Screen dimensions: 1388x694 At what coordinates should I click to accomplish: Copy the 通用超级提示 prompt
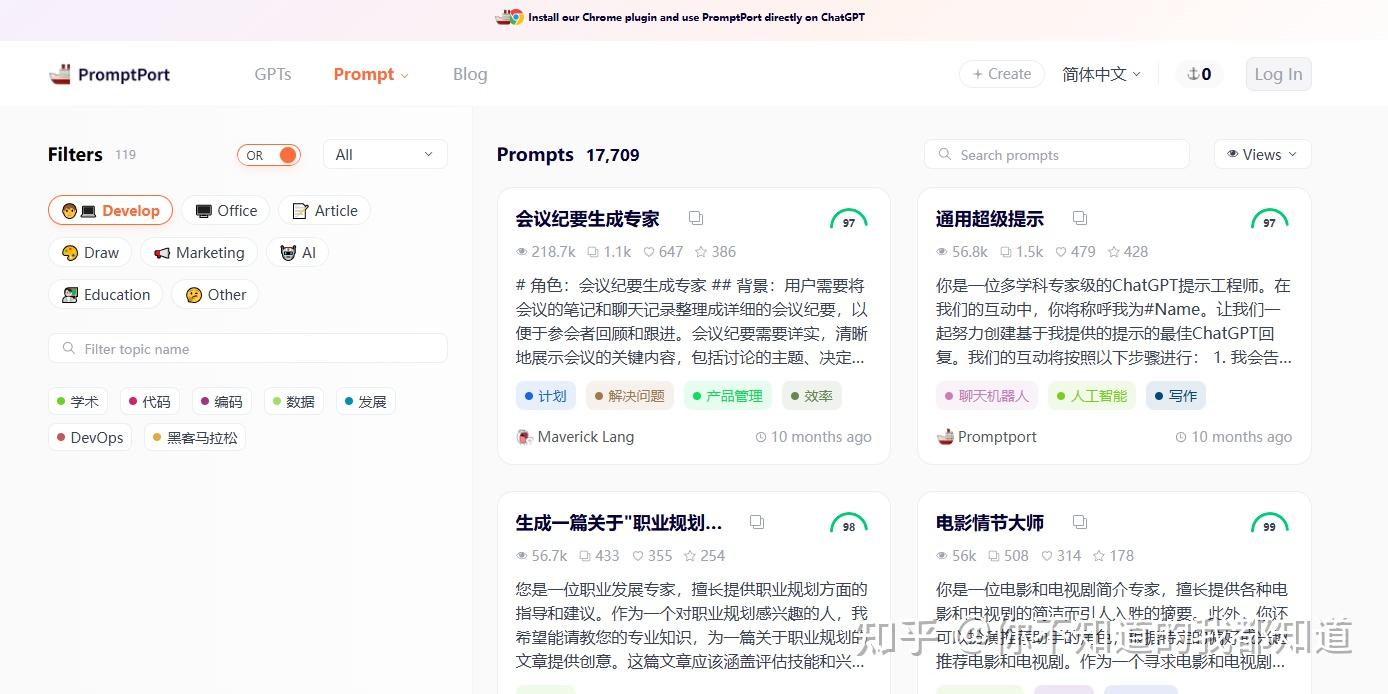pyautogui.click(x=1080, y=218)
